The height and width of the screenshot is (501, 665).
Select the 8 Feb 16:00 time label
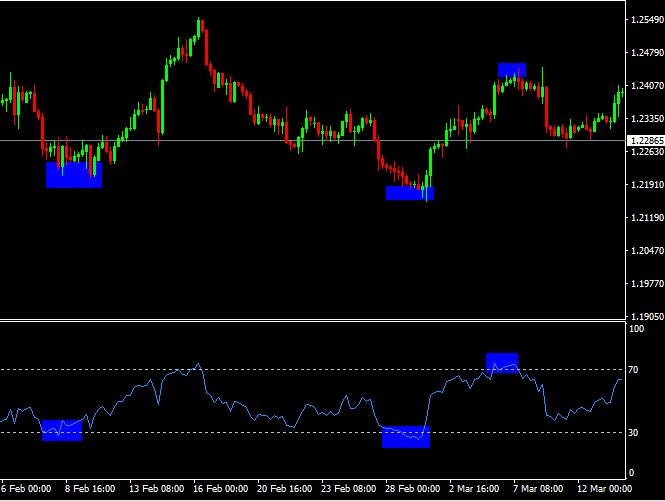pos(90,489)
